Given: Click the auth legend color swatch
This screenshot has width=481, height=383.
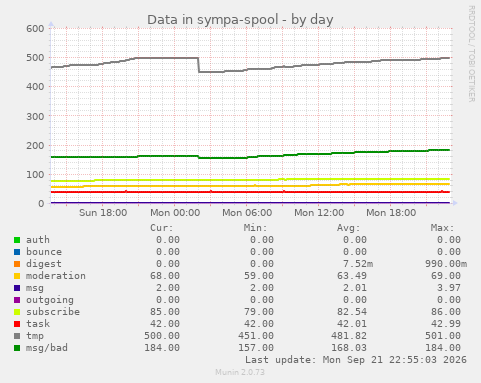Looking at the screenshot, I should (x=17, y=240).
